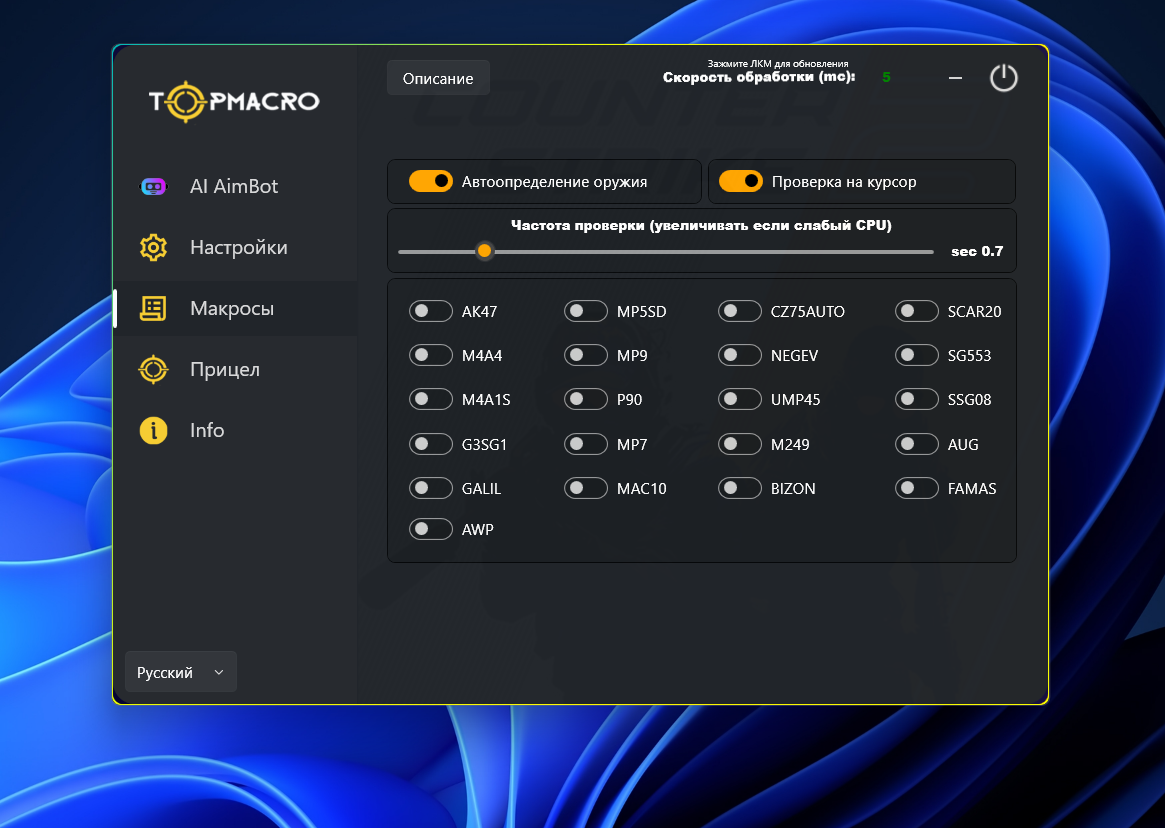
Task: Click the Зажмите ЛКМ для обновления text
Action: click(x=778, y=64)
